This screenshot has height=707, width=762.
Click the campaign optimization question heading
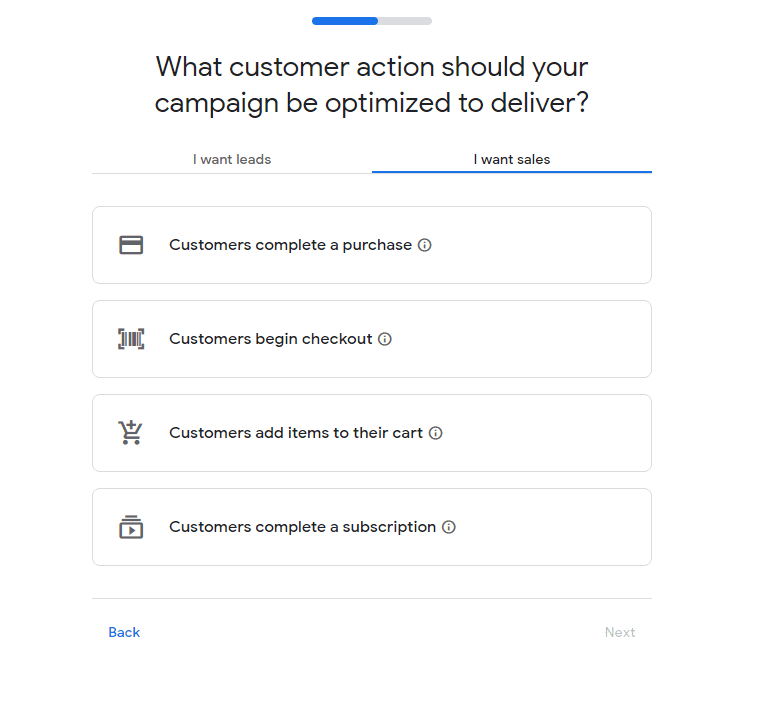tap(372, 85)
